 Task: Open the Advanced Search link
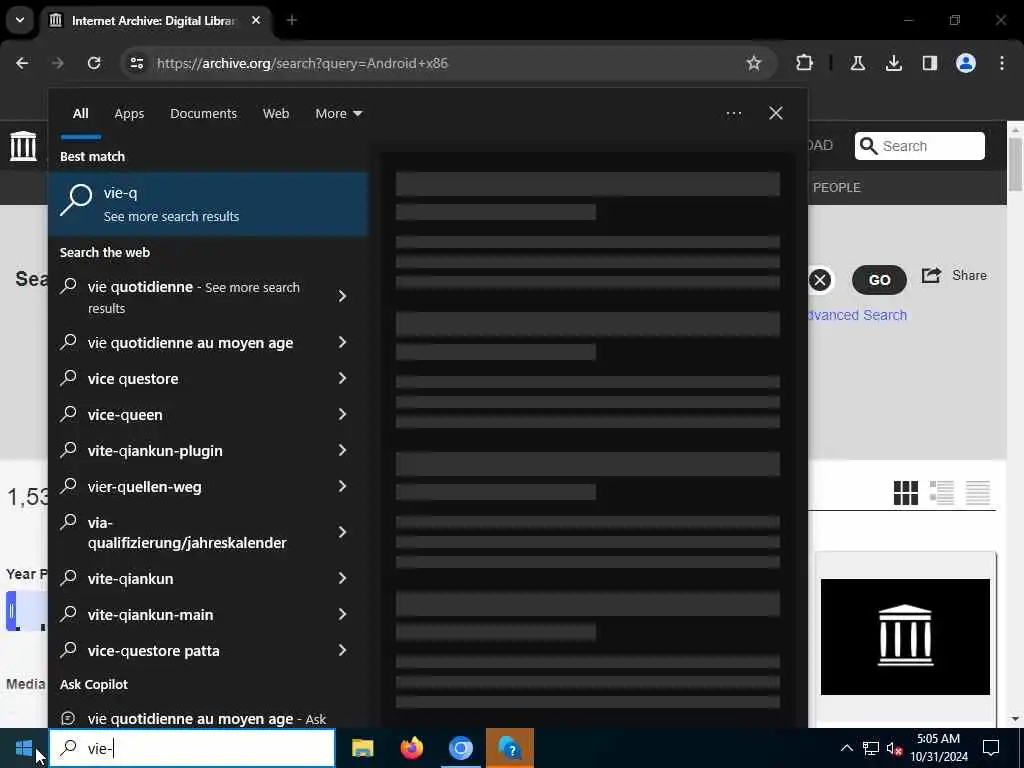tap(857, 315)
